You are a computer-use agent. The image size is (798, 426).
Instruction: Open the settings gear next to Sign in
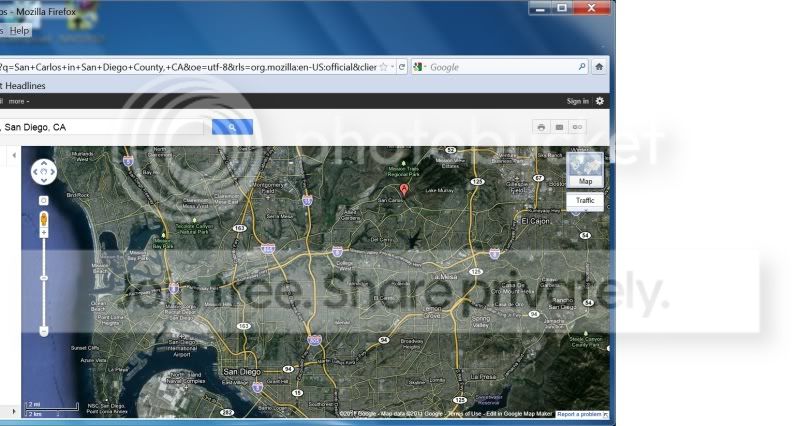point(600,101)
